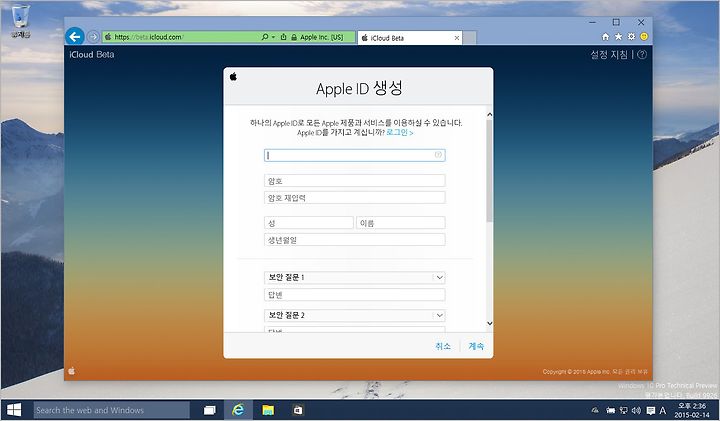Expand the address bar autocomplete dropdown arrow
720x421 pixels.
point(273,37)
